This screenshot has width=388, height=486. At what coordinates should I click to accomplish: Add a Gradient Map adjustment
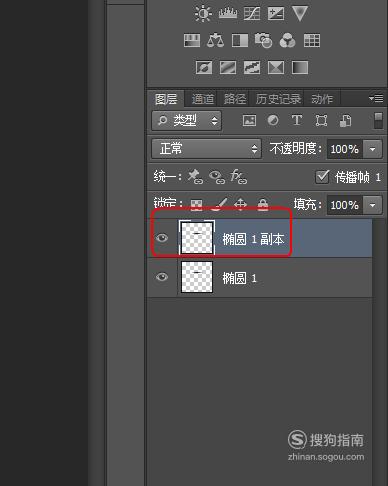click(x=300, y=68)
